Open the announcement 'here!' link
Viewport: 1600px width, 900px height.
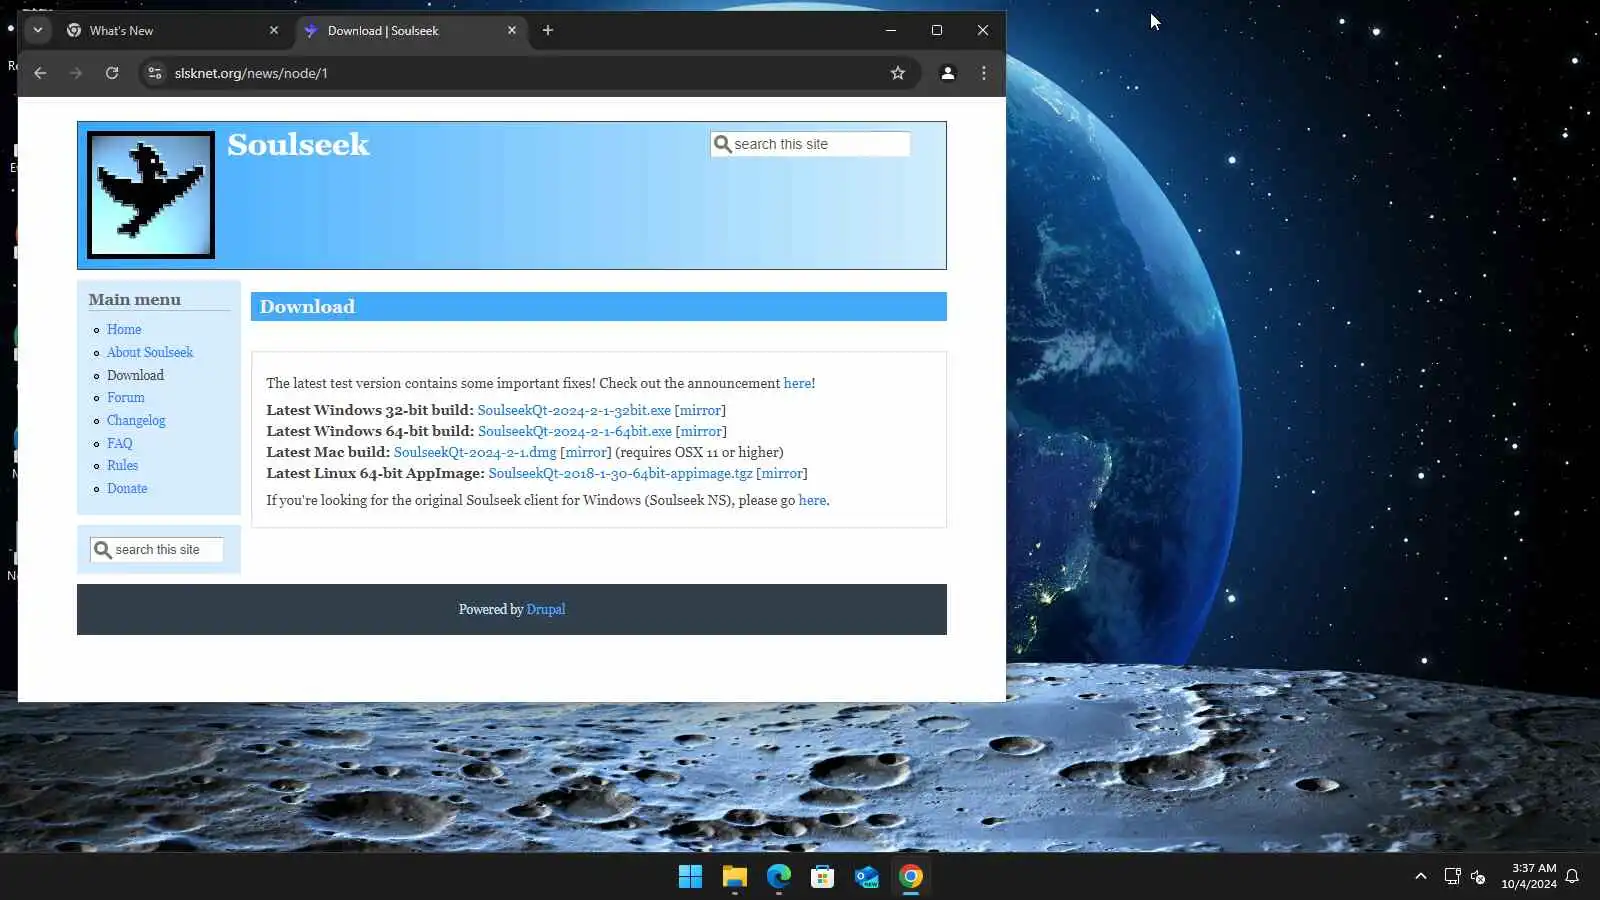pyautogui.click(x=799, y=383)
